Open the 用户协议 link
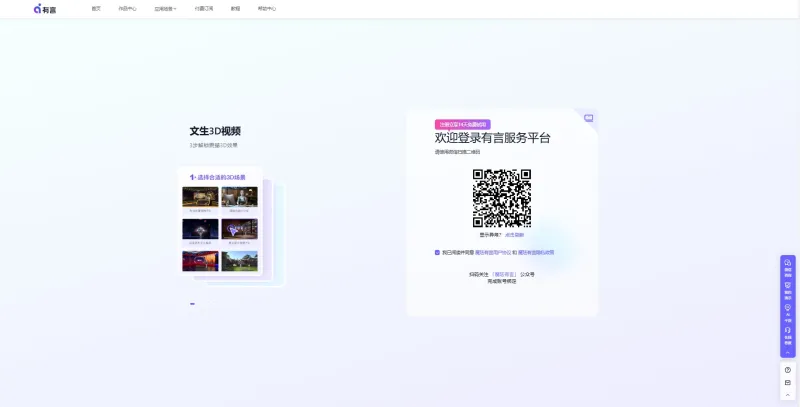The width and height of the screenshot is (800, 407). [x=493, y=252]
